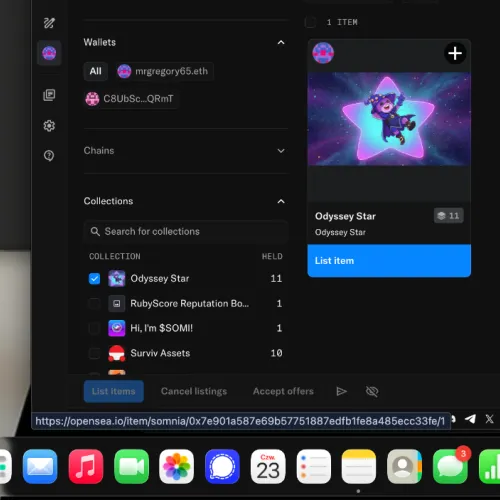Click the Odyssey Star collection thumbnail icon

pos(116,278)
